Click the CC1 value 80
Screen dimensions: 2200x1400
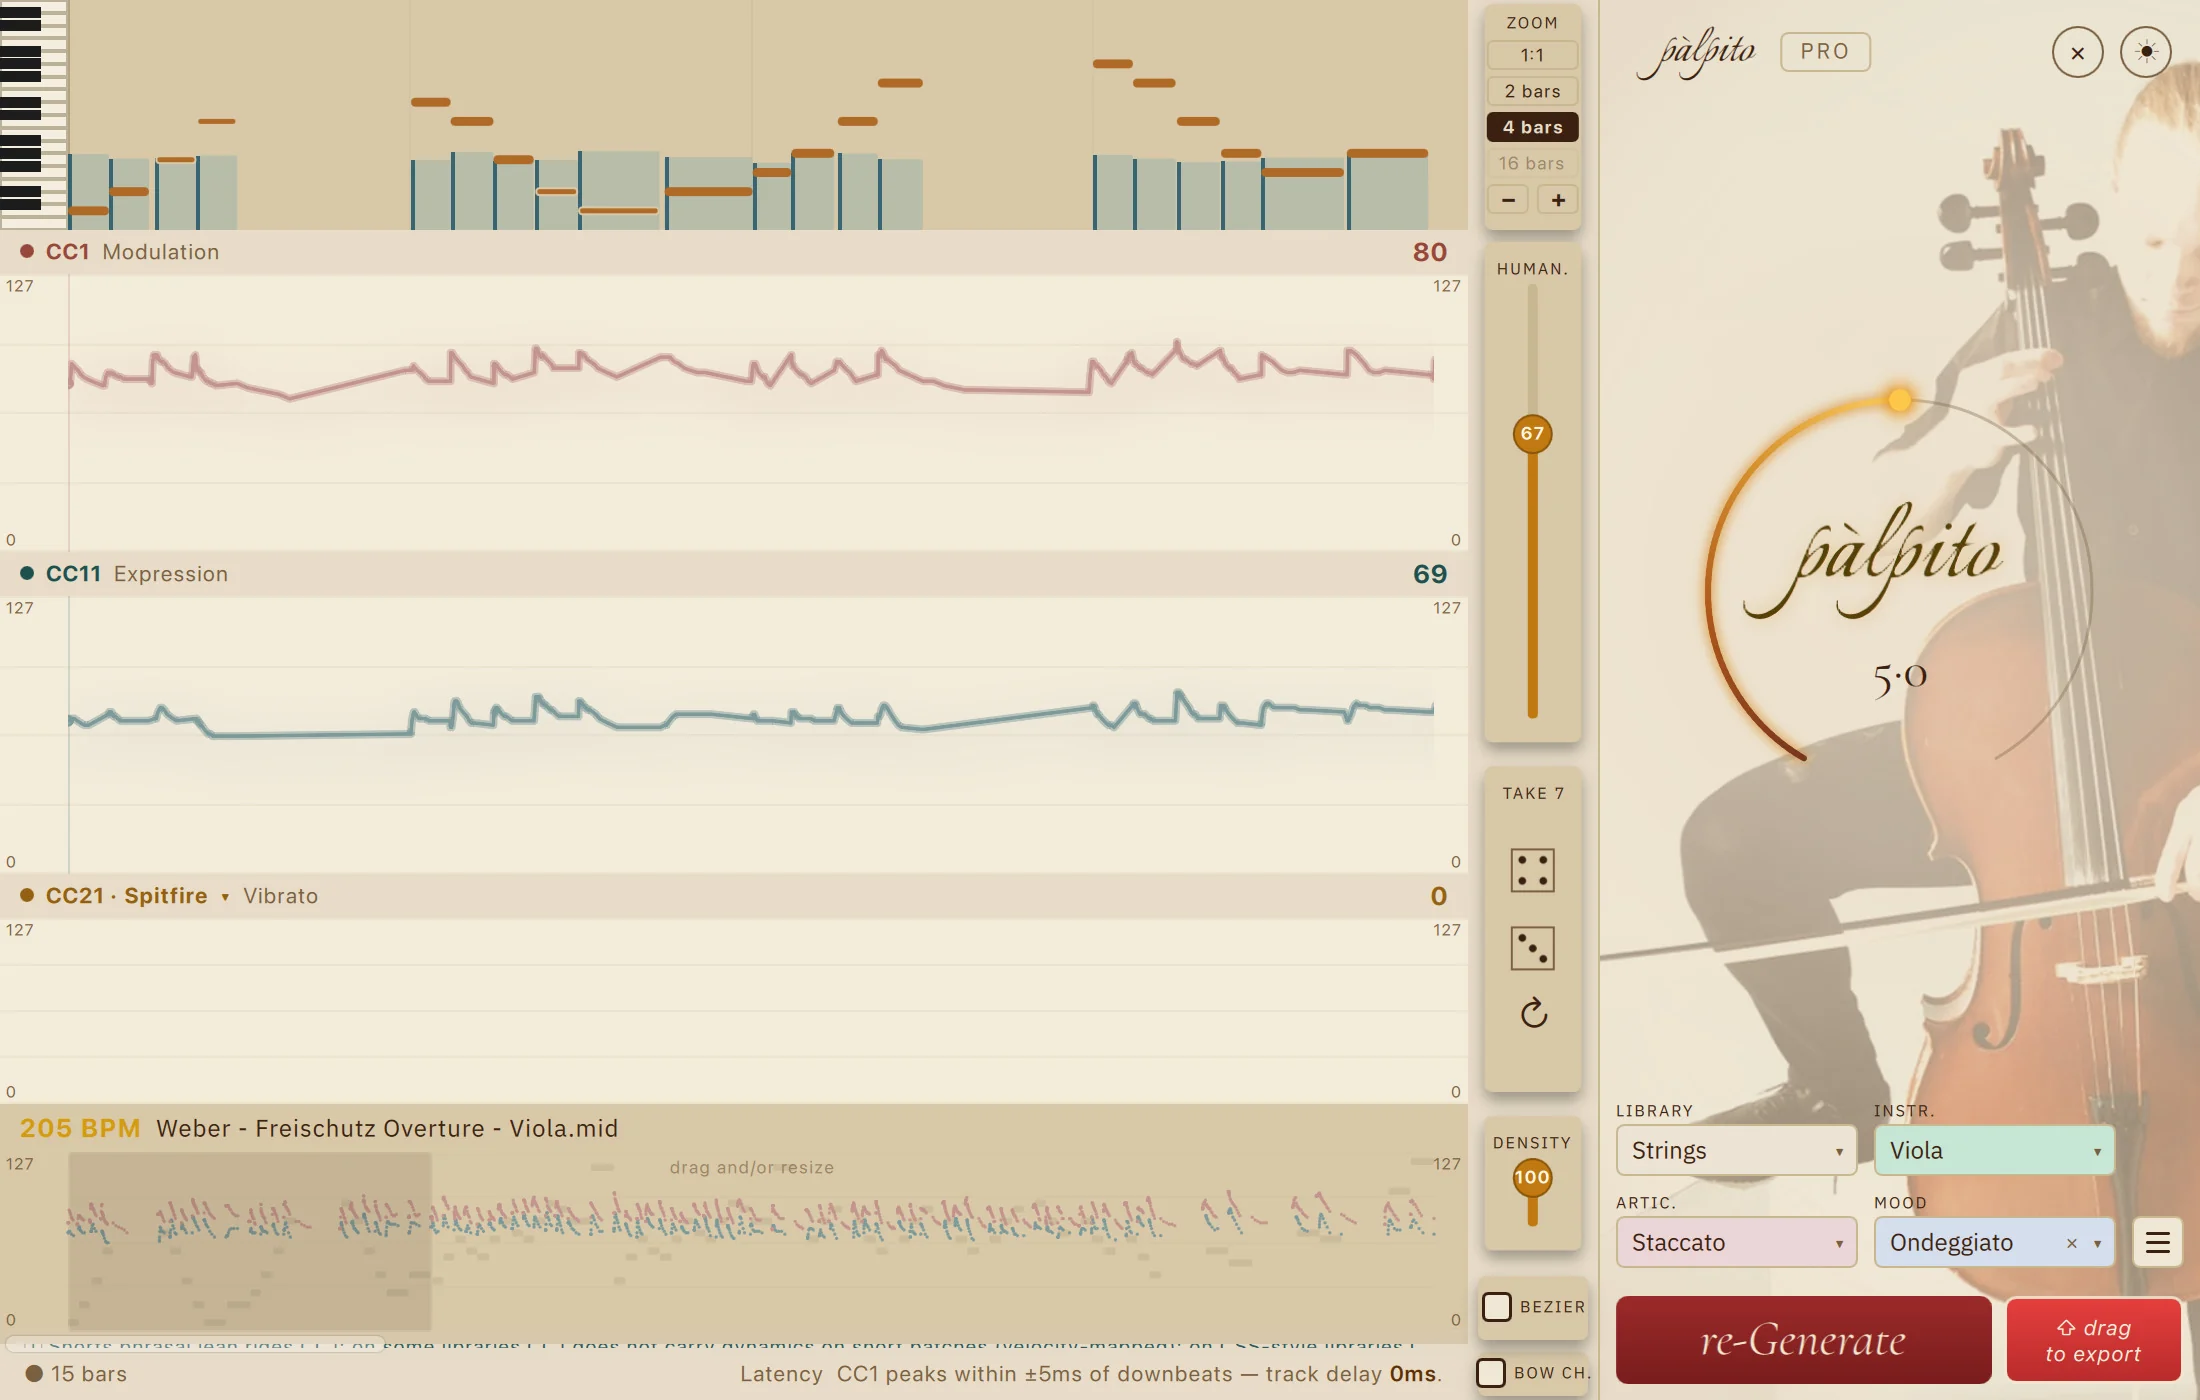click(x=1430, y=252)
